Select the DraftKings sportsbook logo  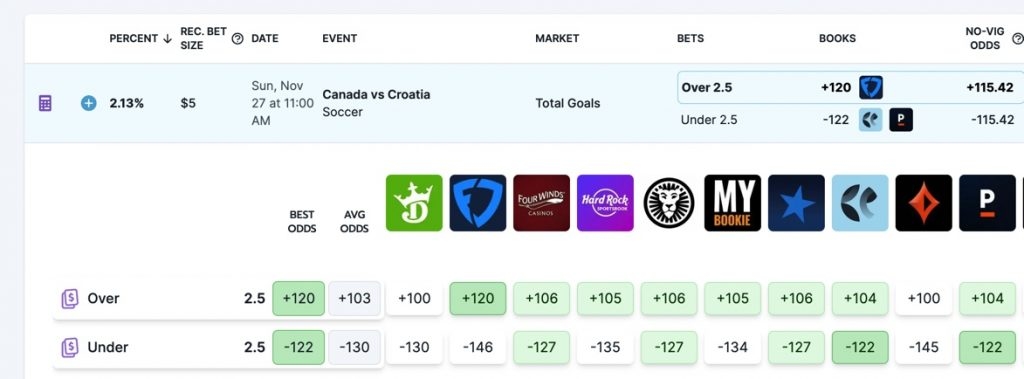414,203
